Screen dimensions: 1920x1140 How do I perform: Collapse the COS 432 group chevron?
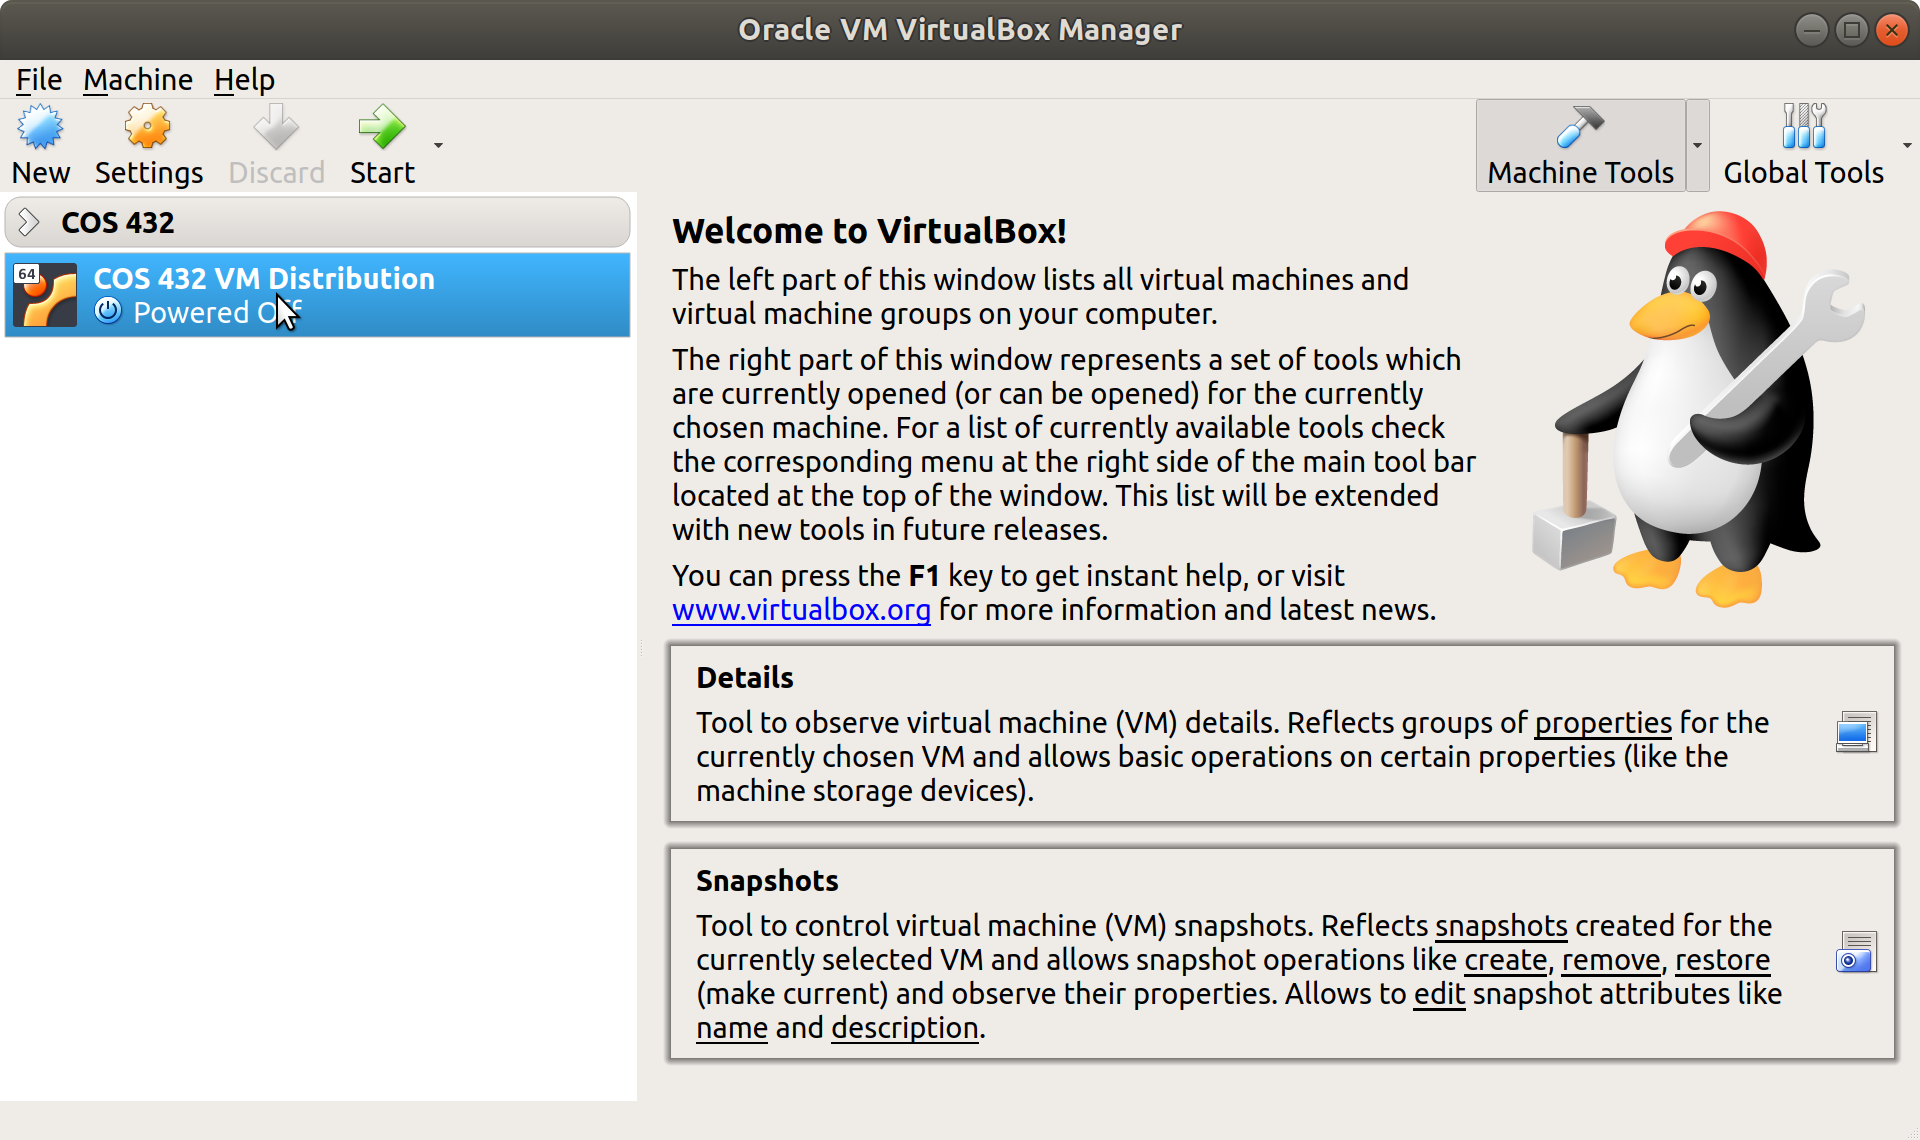(x=29, y=222)
